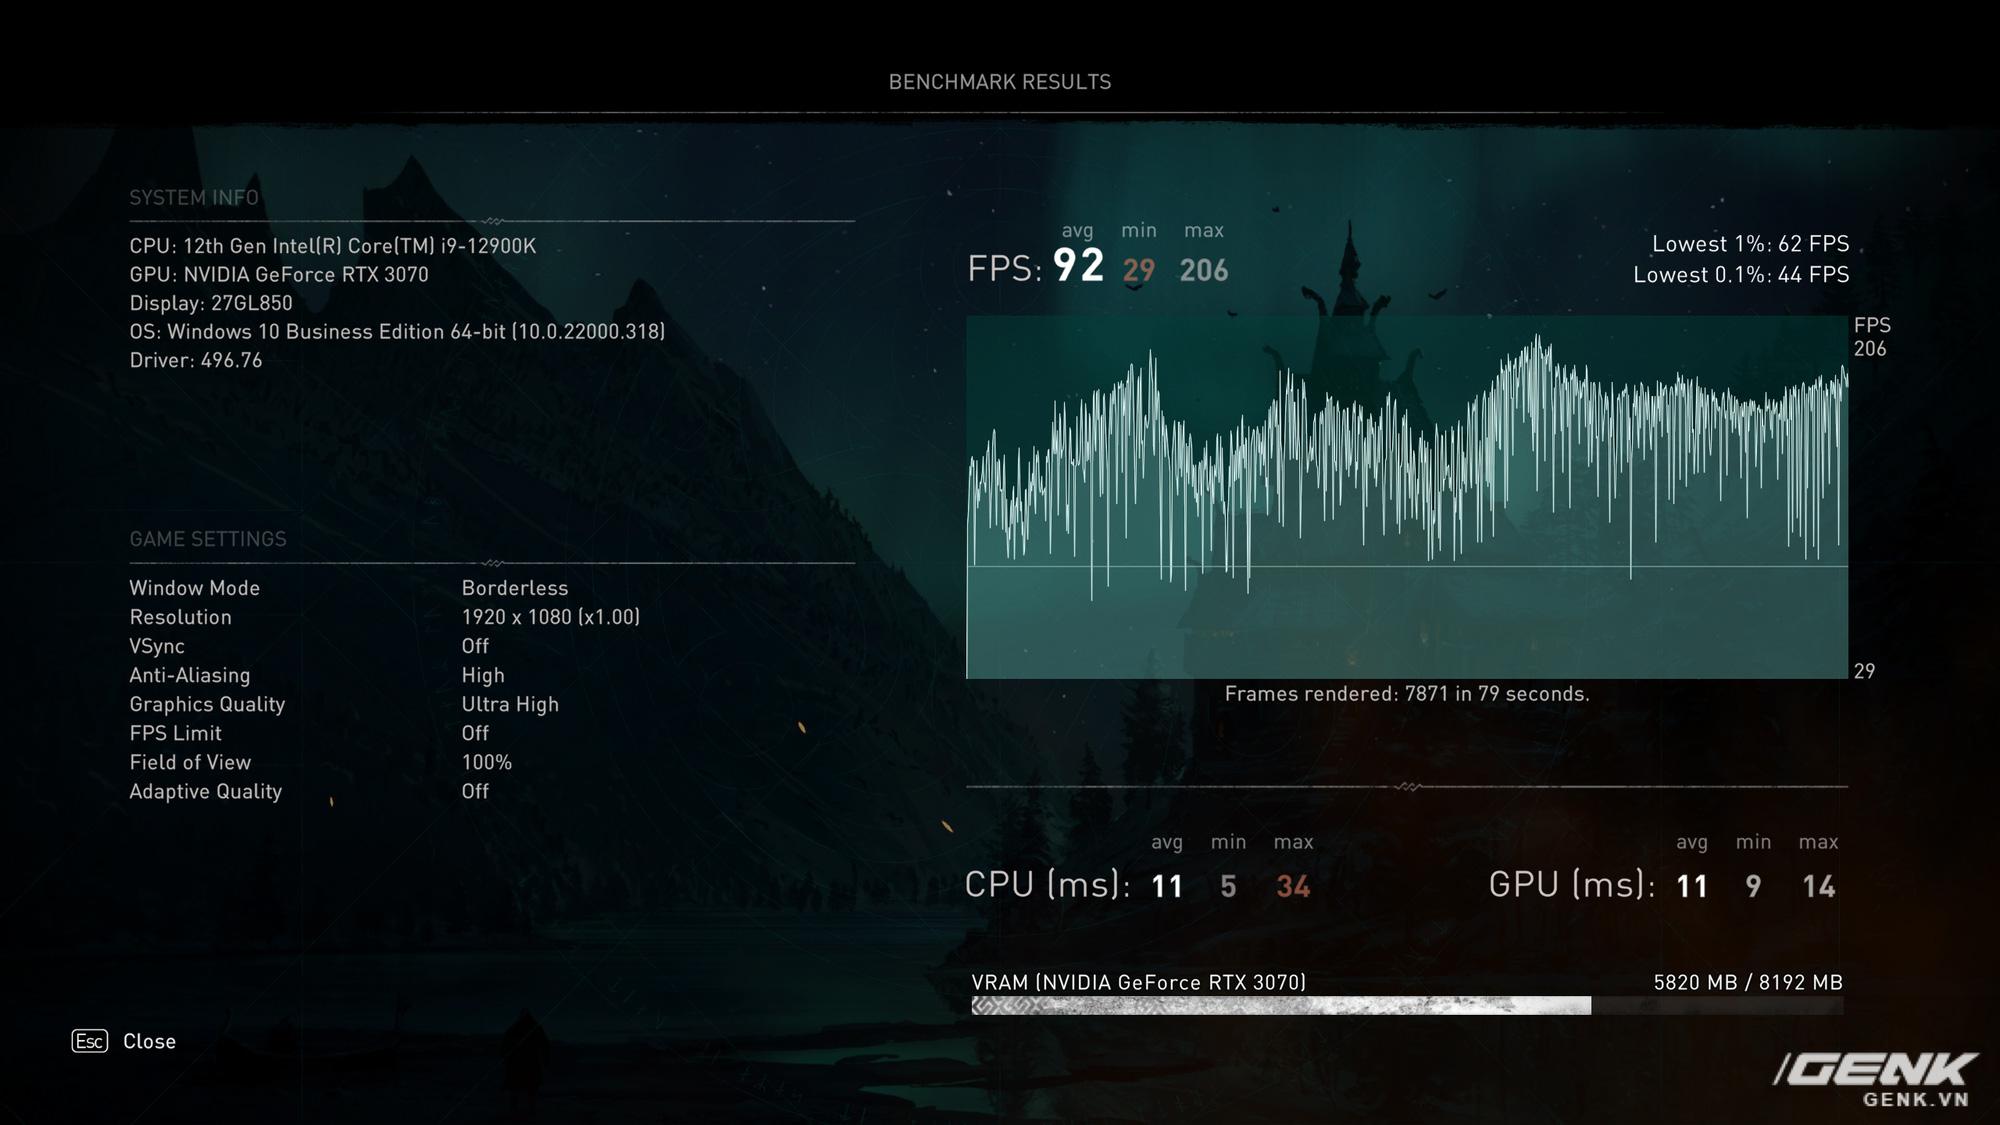
Task: Click the max FPS value 206 beside min
Action: click(x=1204, y=270)
